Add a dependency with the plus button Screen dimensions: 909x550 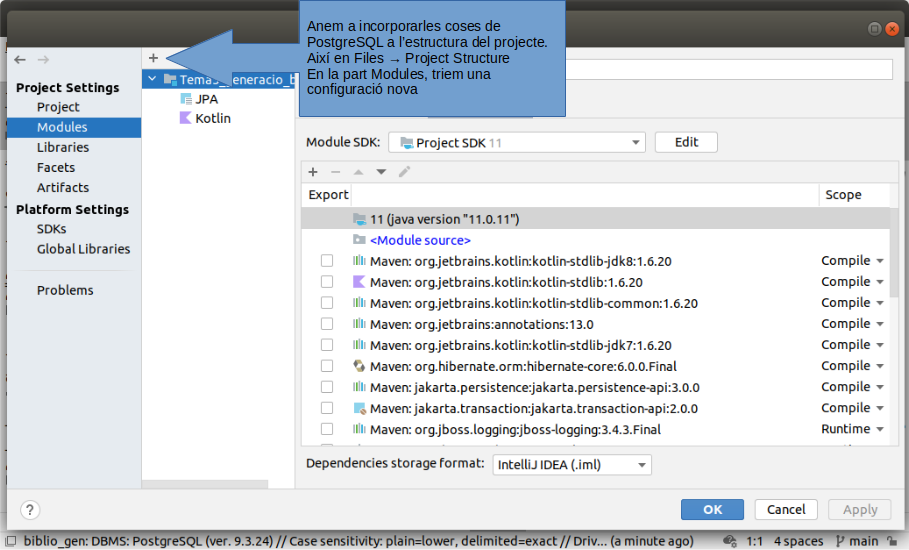[x=313, y=172]
